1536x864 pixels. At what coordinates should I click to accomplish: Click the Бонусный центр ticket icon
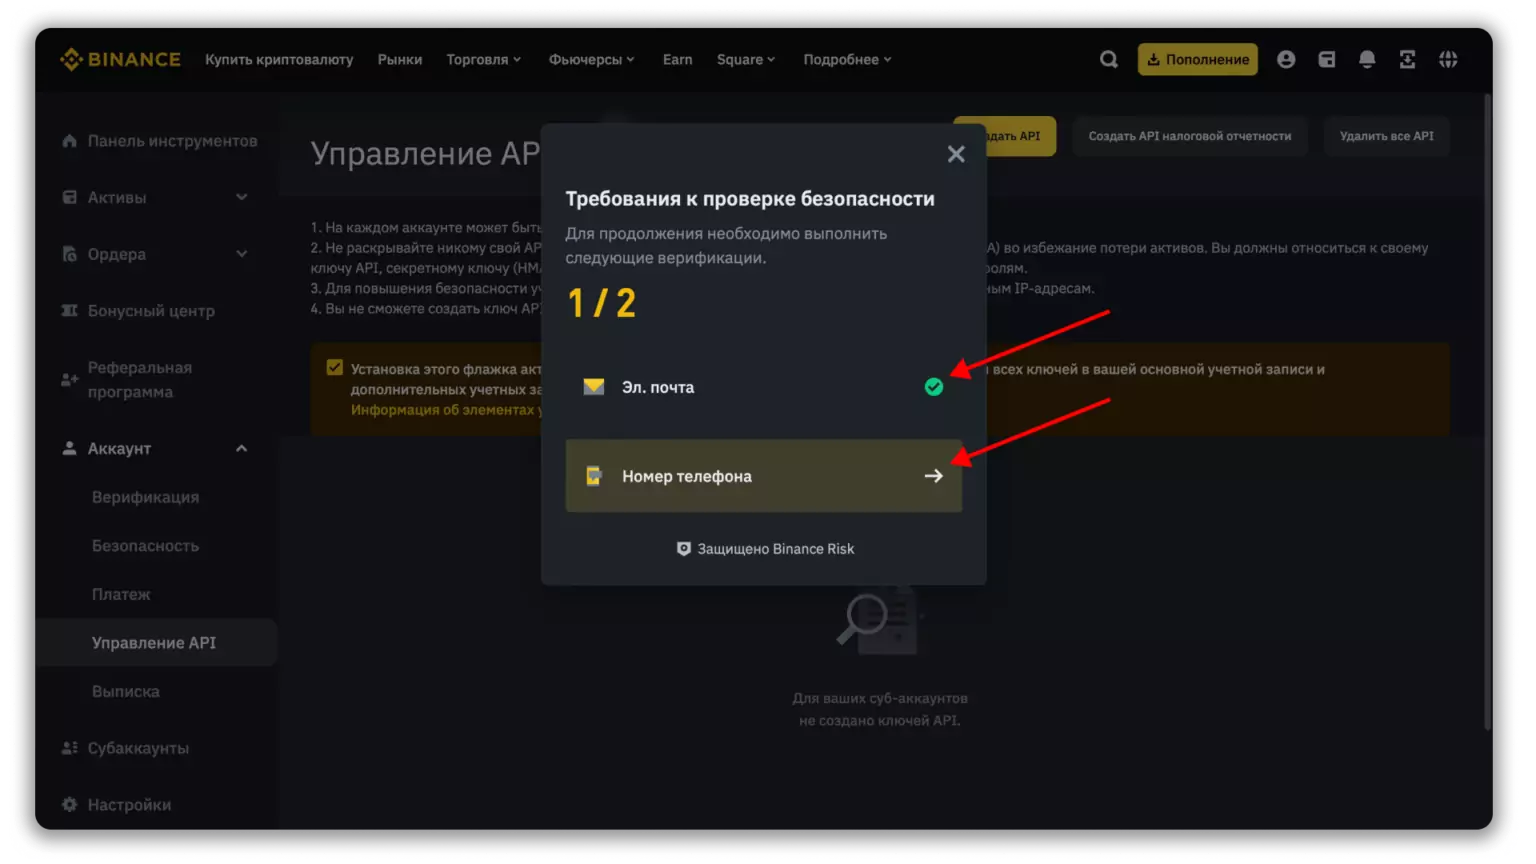click(69, 311)
